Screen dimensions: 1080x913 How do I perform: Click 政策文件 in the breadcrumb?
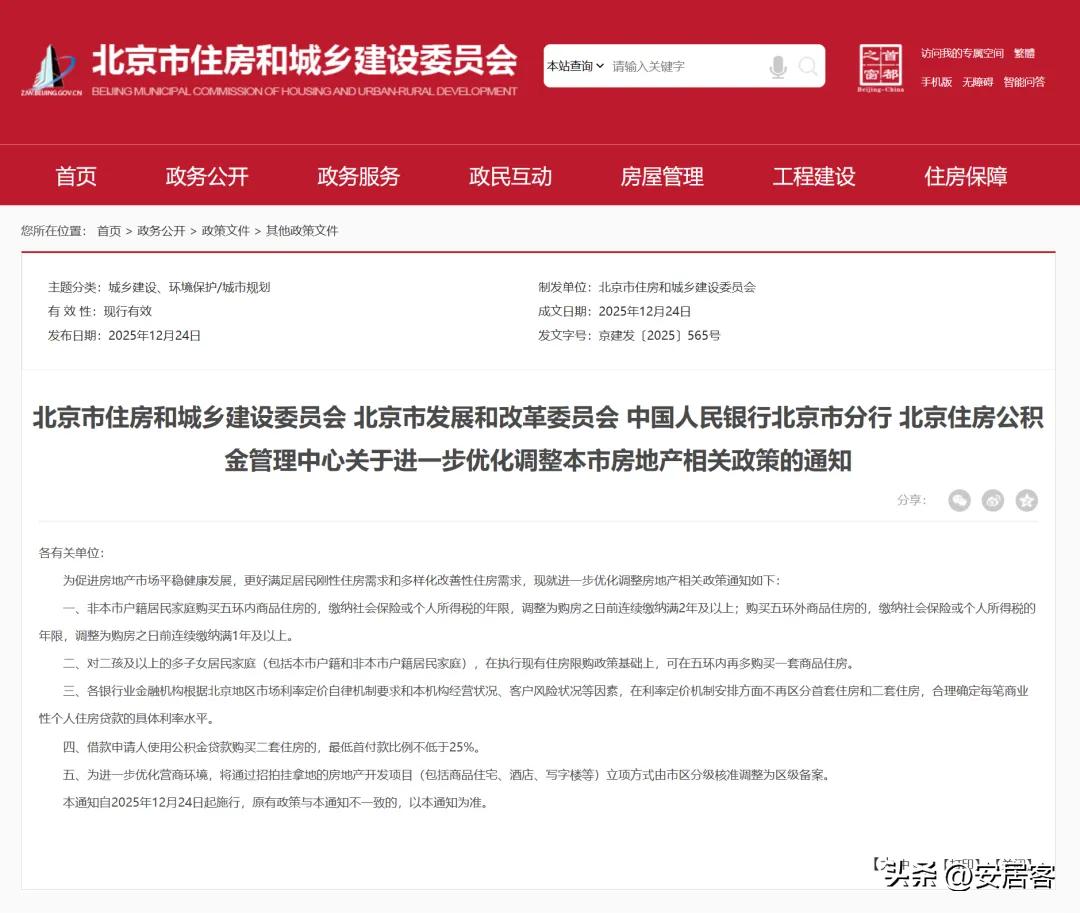click(x=225, y=231)
